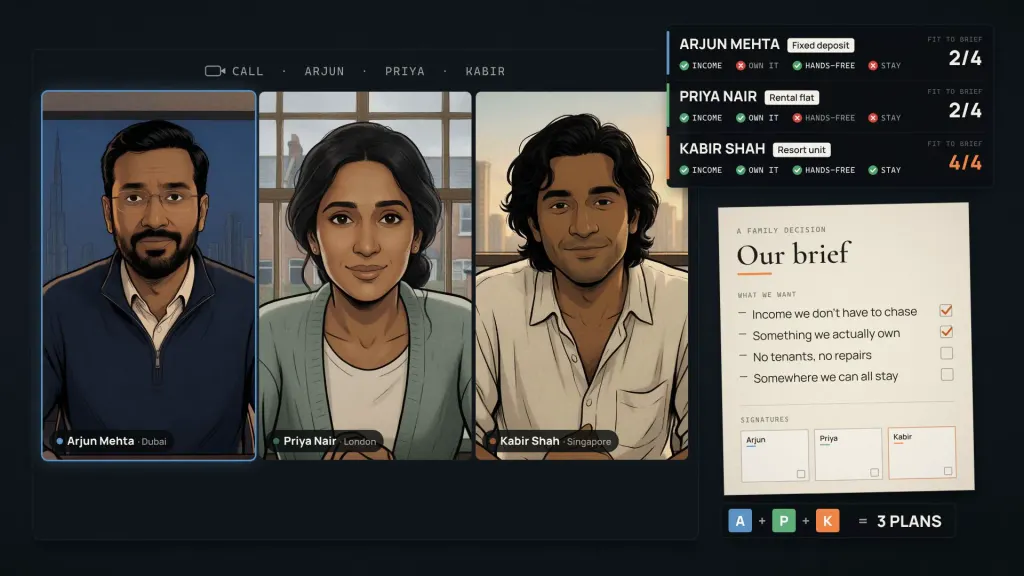Open Kabir Shah's video tile
Image resolution: width=1024 pixels, height=576 pixels.
pos(581,276)
